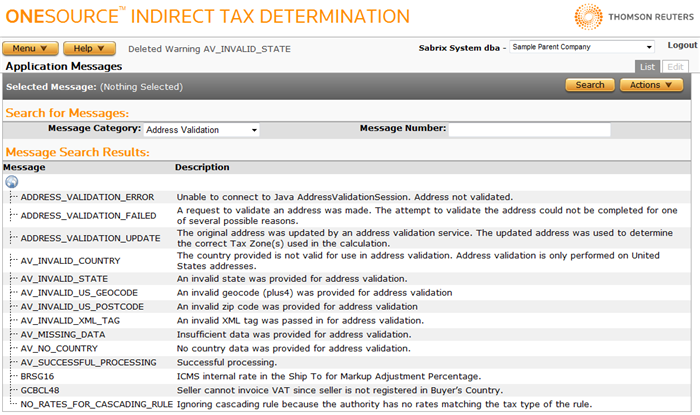Switch to the List tab

tap(647, 67)
